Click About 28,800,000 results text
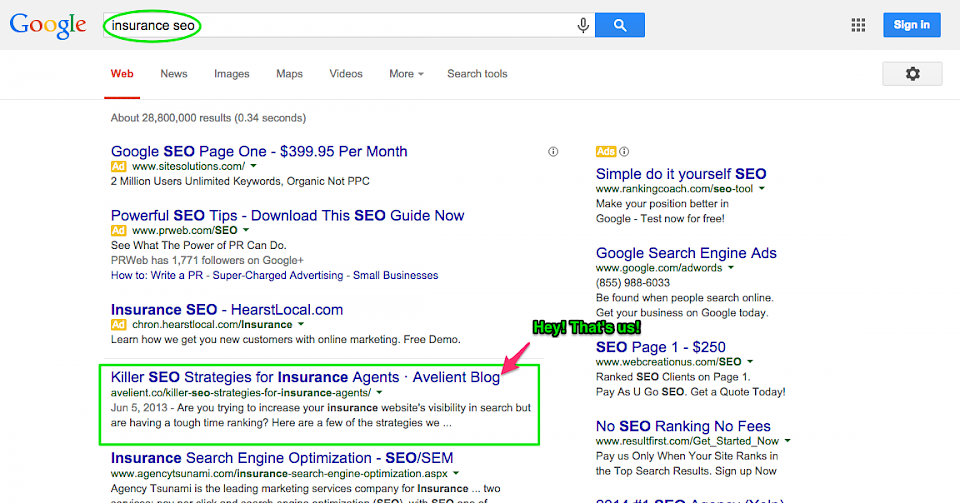The height and width of the screenshot is (503, 960). 208,117
